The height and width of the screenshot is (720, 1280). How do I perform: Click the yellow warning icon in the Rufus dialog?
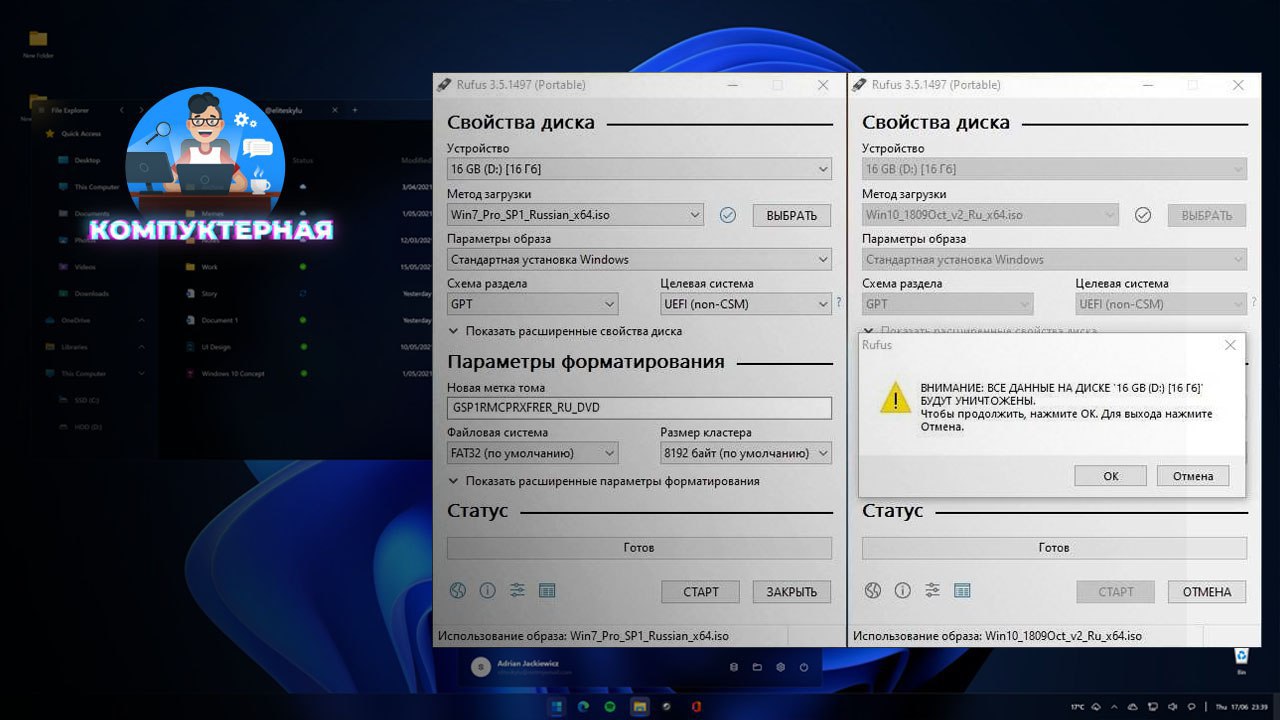coord(895,398)
